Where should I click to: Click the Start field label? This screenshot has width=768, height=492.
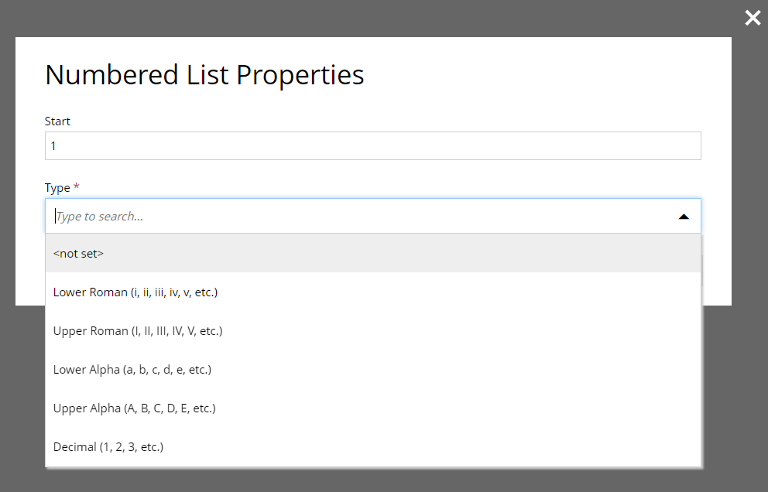57,121
